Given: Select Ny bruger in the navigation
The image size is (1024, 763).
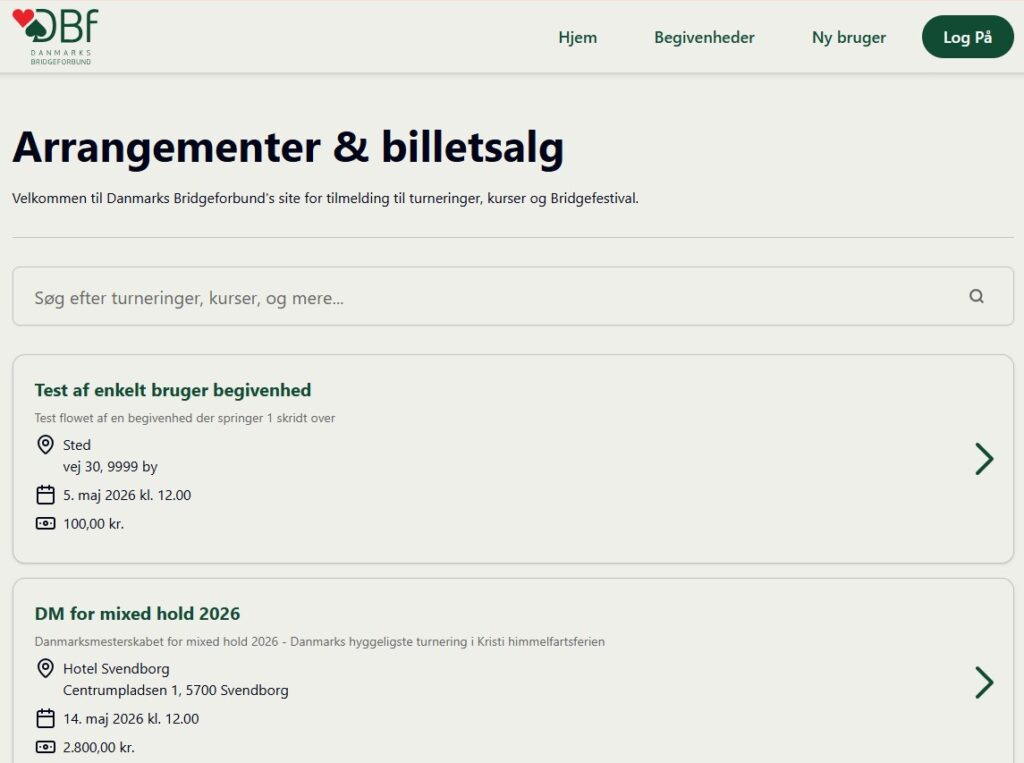Looking at the screenshot, I should (848, 37).
